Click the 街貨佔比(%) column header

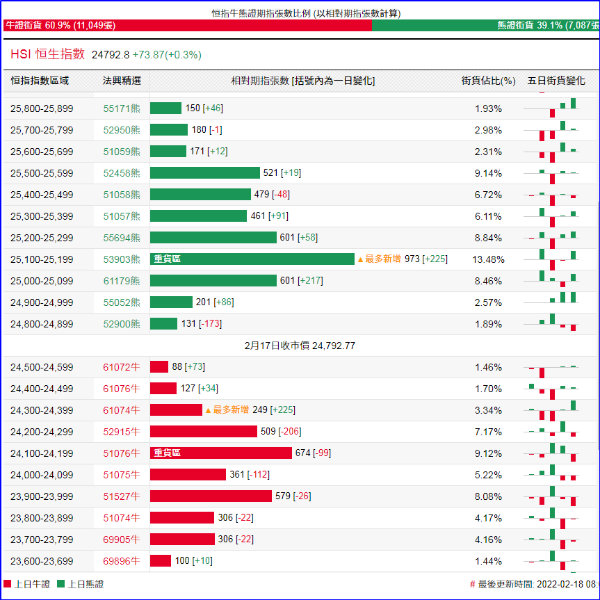tap(488, 79)
